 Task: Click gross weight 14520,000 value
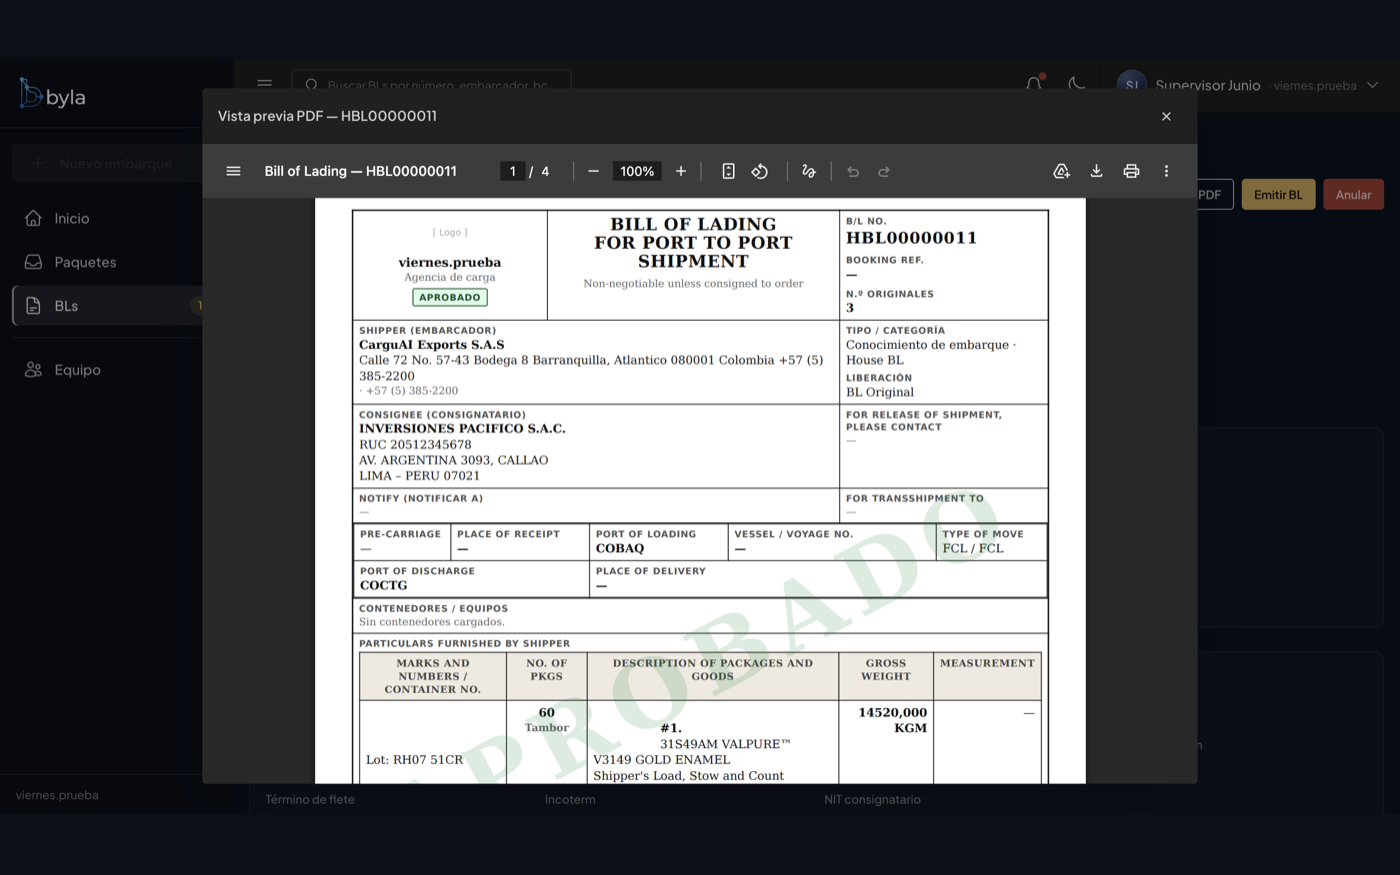point(893,713)
